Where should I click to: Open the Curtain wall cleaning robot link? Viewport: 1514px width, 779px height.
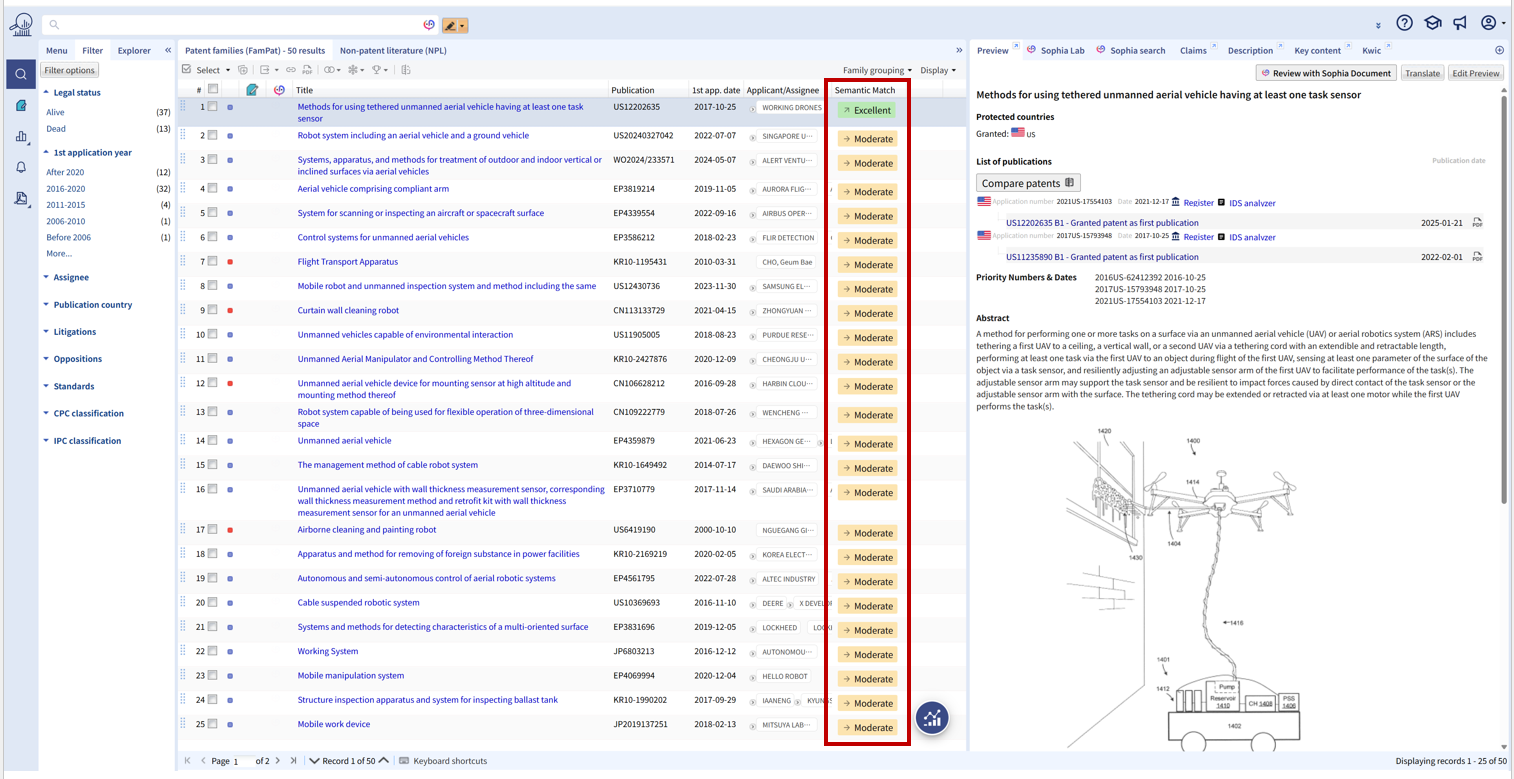pos(348,310)
